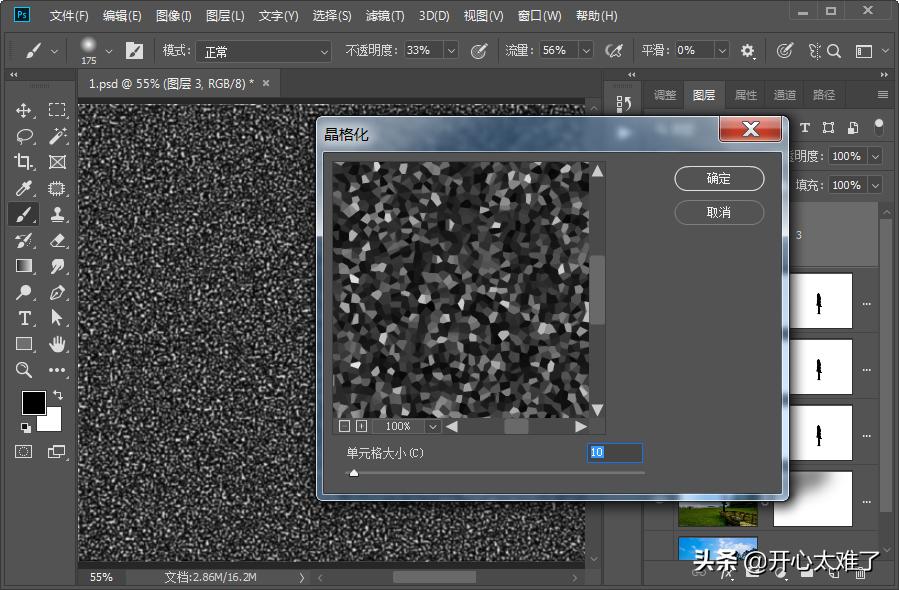Viewport: 899px width, 590px height.
Task: Toggle Quick Mask mode in the toolbar
Action: pos(23,452)
